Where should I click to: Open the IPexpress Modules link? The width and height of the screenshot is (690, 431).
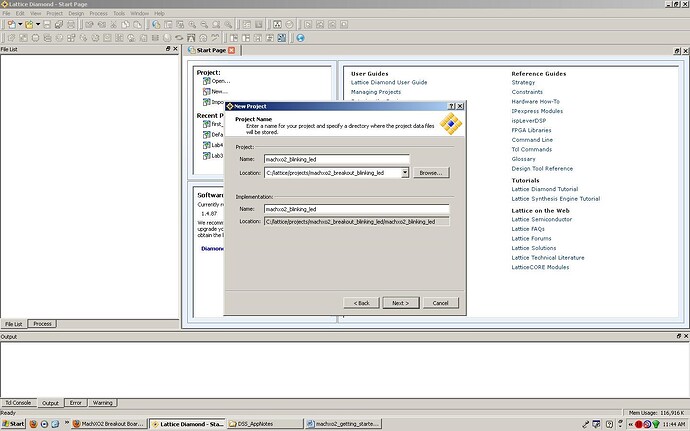[x=537, y=111]
